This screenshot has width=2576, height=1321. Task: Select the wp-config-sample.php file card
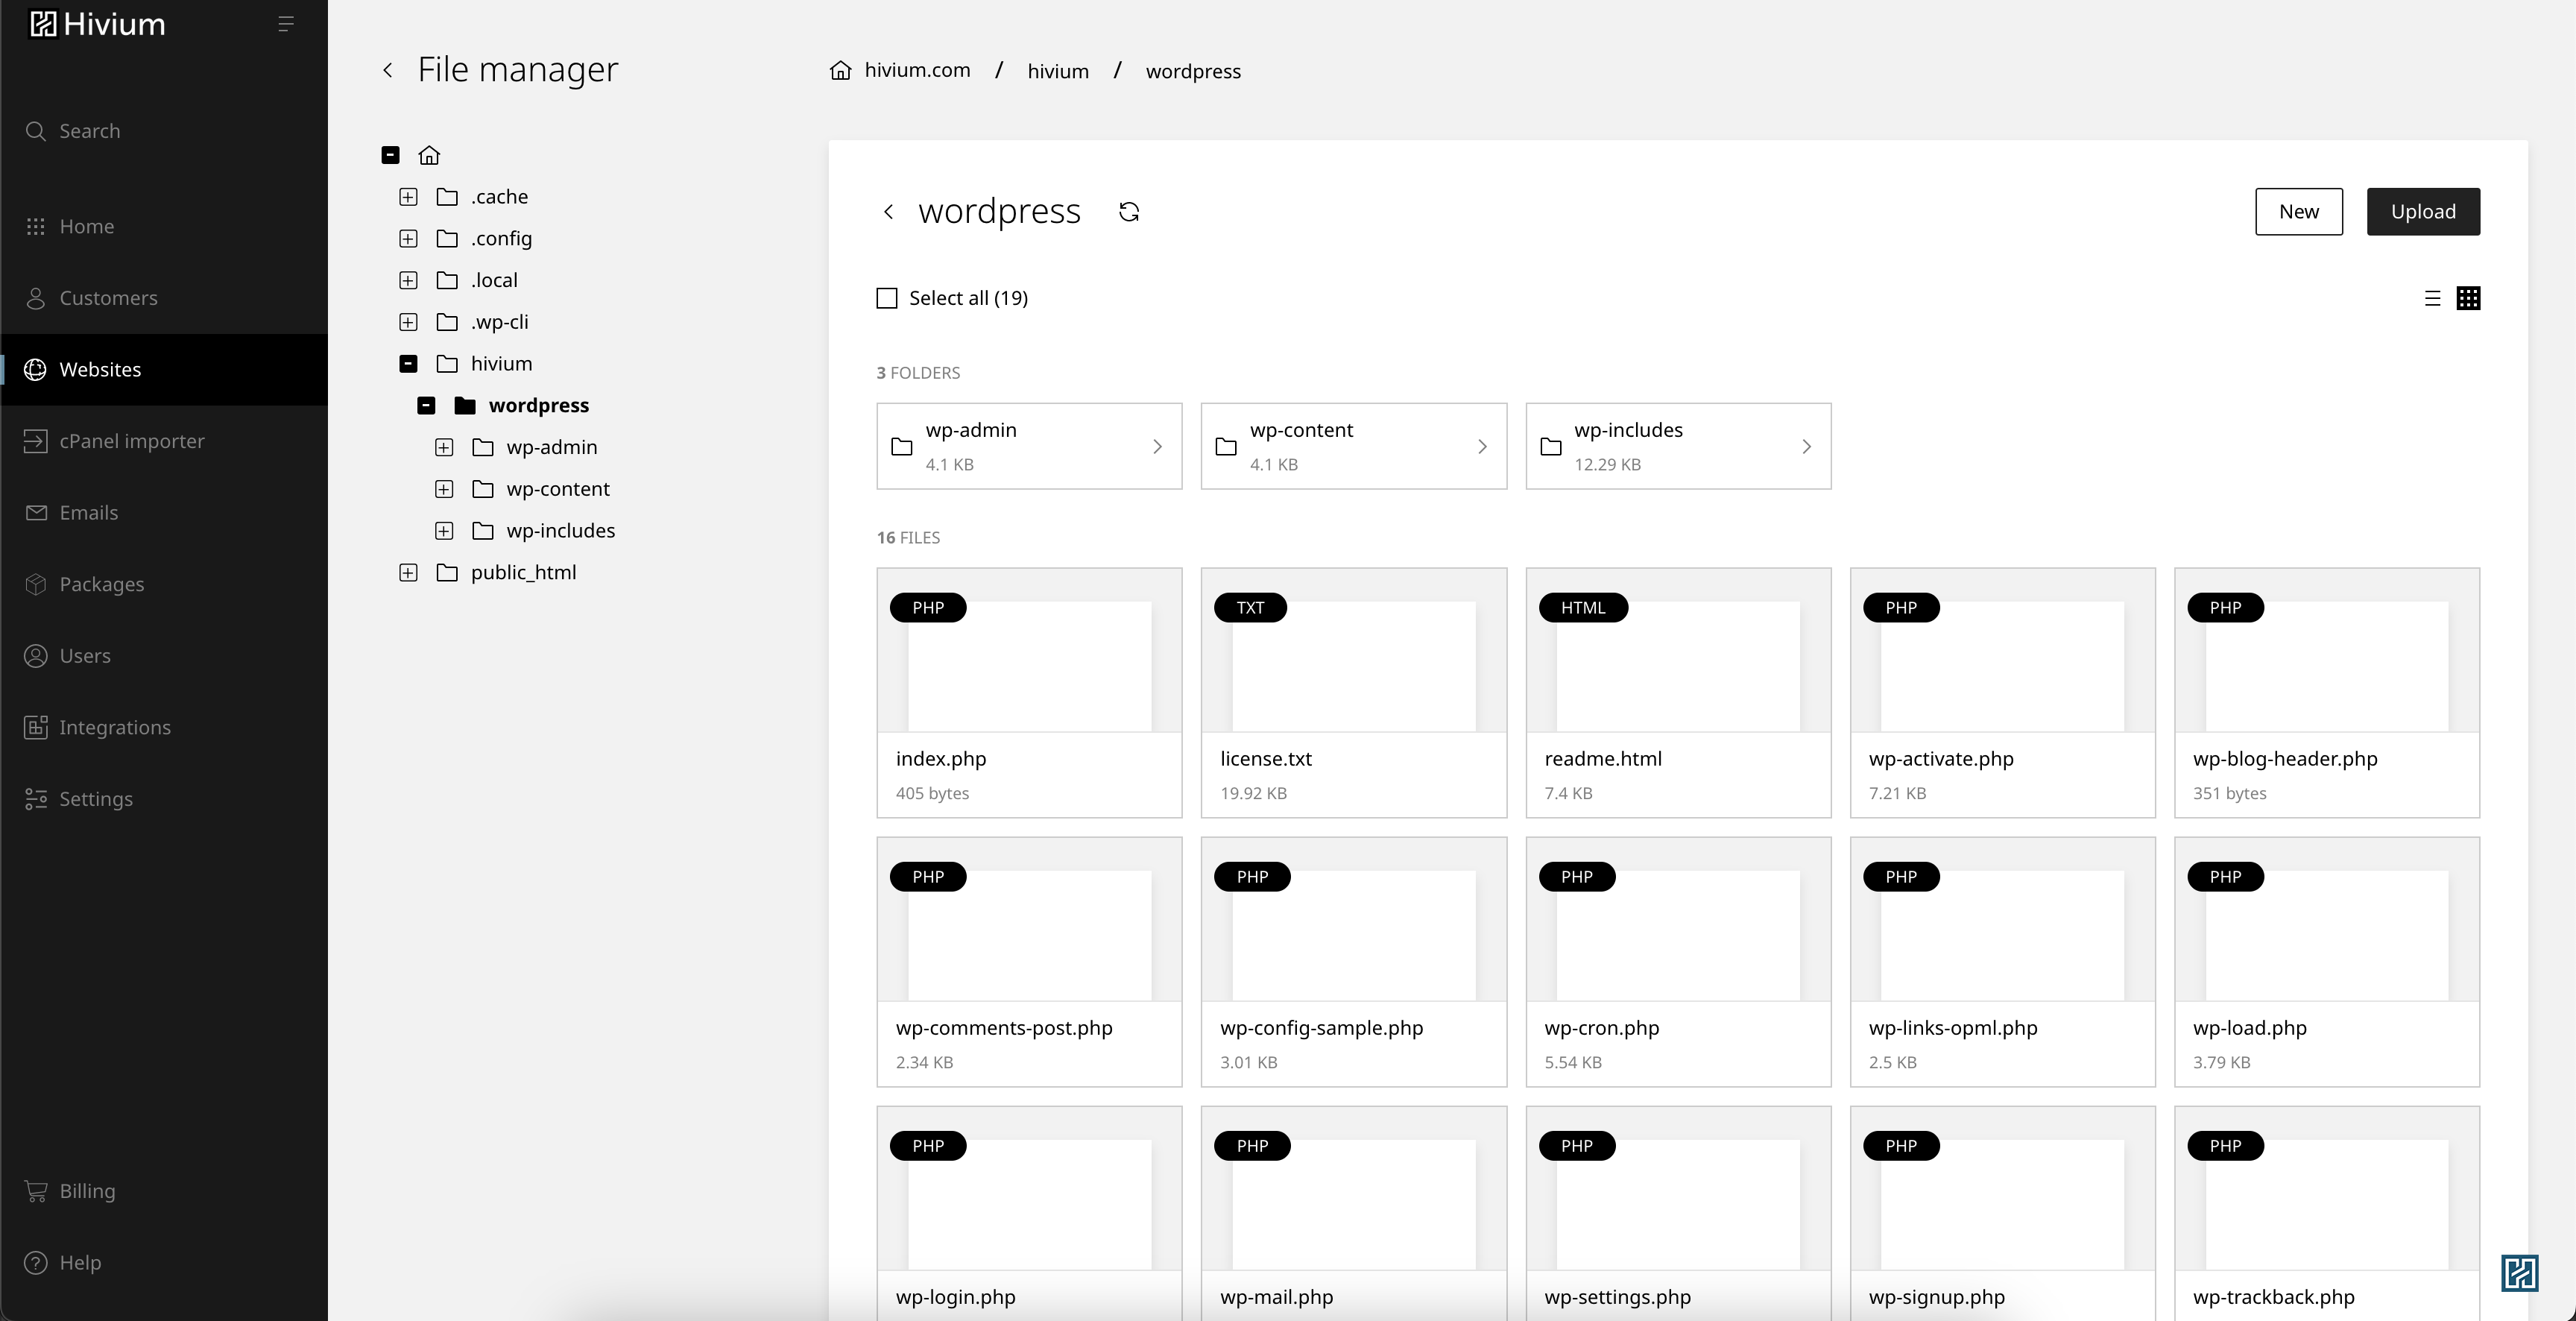click(1354, 962)
